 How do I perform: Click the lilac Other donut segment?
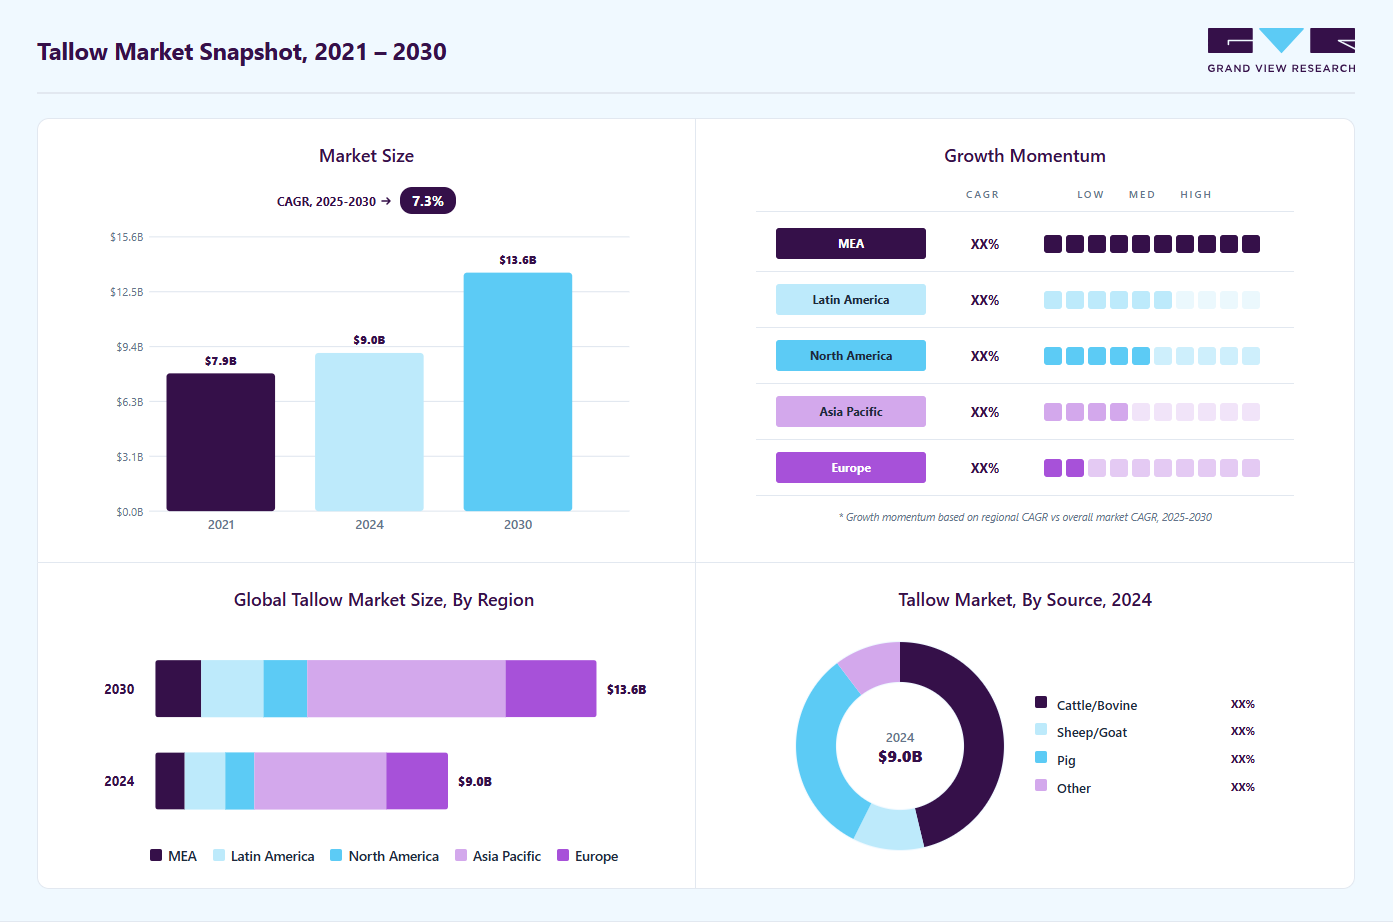click(x=872, y=665)
